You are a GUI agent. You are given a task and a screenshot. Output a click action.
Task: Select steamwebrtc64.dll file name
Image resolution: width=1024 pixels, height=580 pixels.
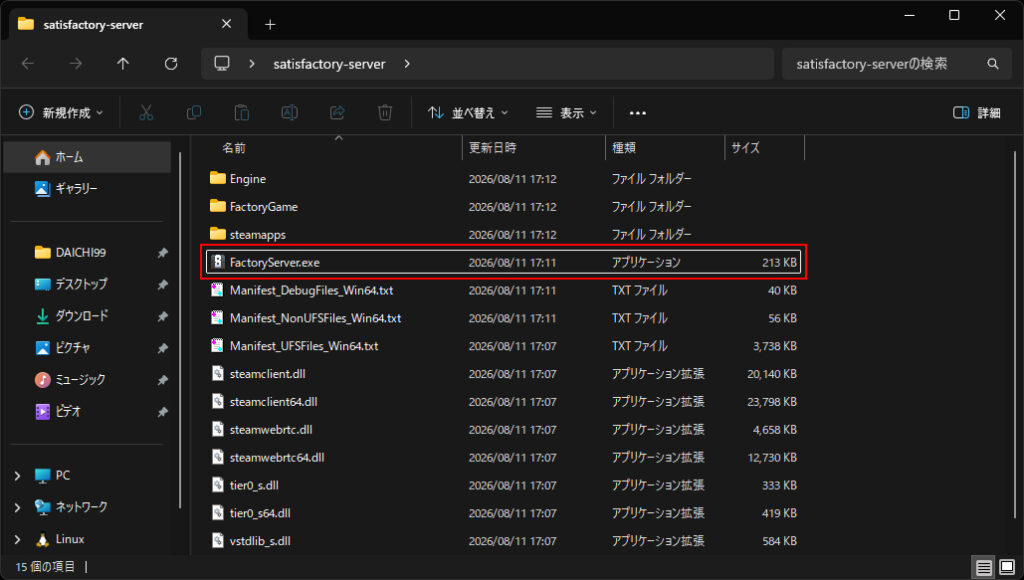point(277,458)
